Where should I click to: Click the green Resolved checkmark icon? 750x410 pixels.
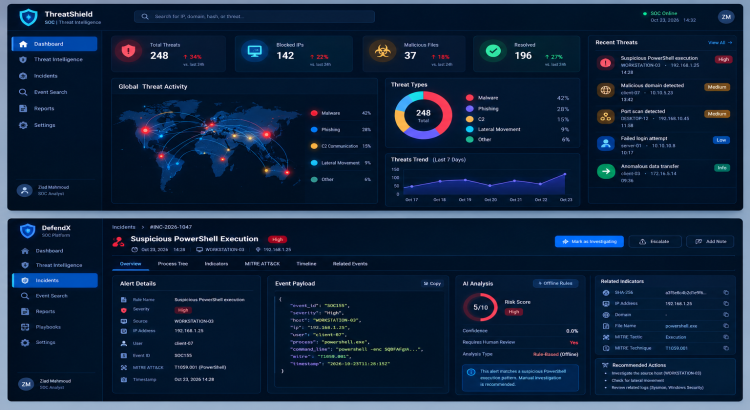[493, 51]
